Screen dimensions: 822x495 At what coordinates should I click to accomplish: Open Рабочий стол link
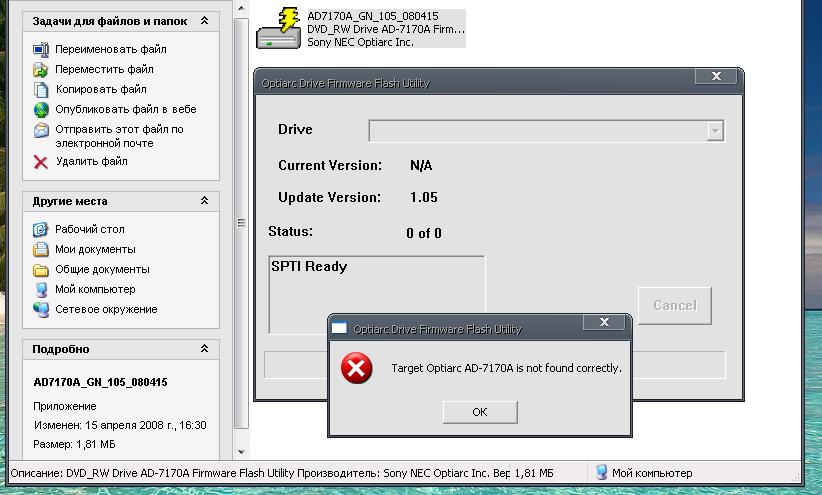coord(89,229)
